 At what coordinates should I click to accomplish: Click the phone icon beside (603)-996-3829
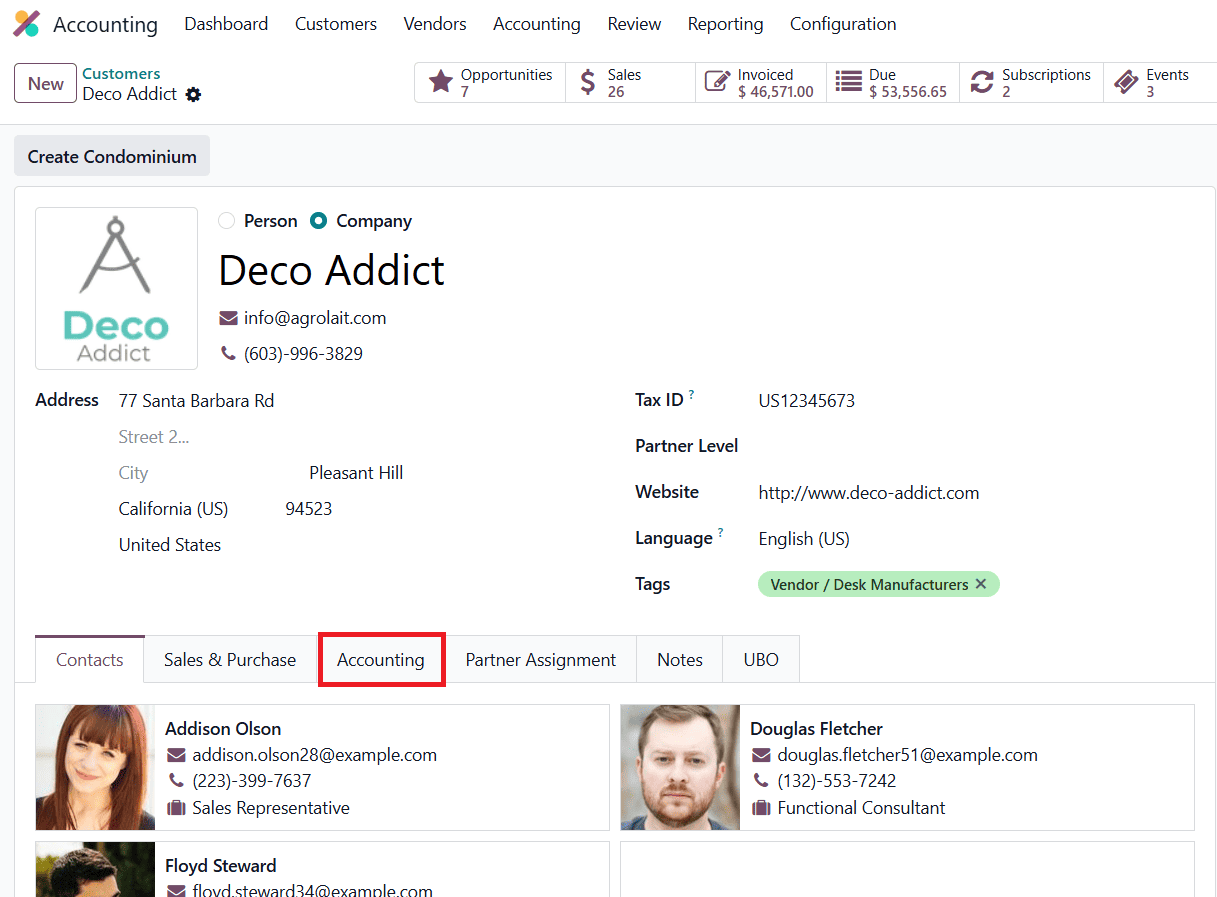pyautogui.click(x=227, y=353)
